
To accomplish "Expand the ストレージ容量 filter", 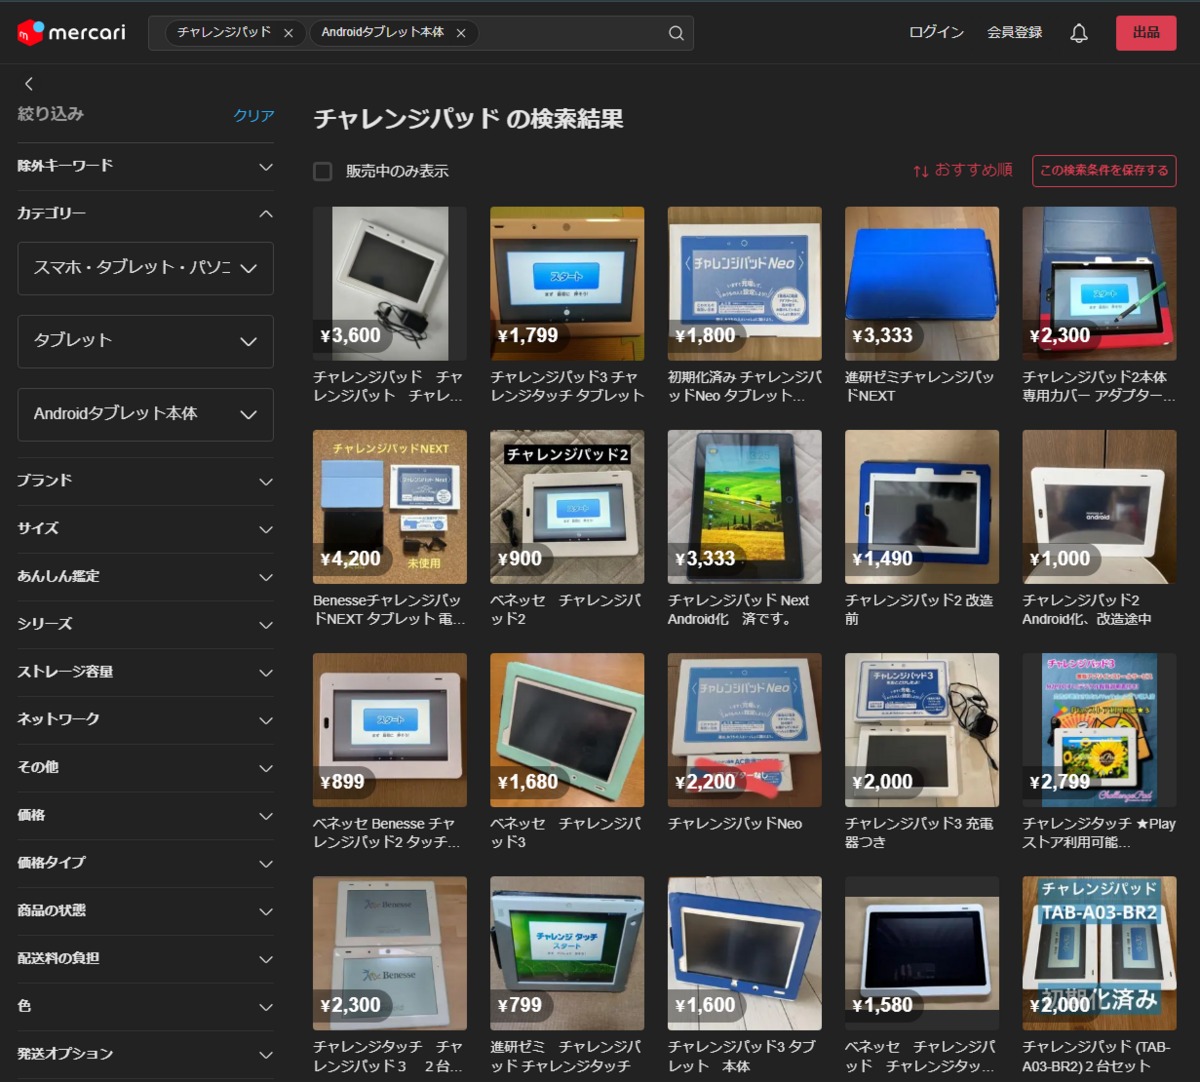I will click(145, 672).
